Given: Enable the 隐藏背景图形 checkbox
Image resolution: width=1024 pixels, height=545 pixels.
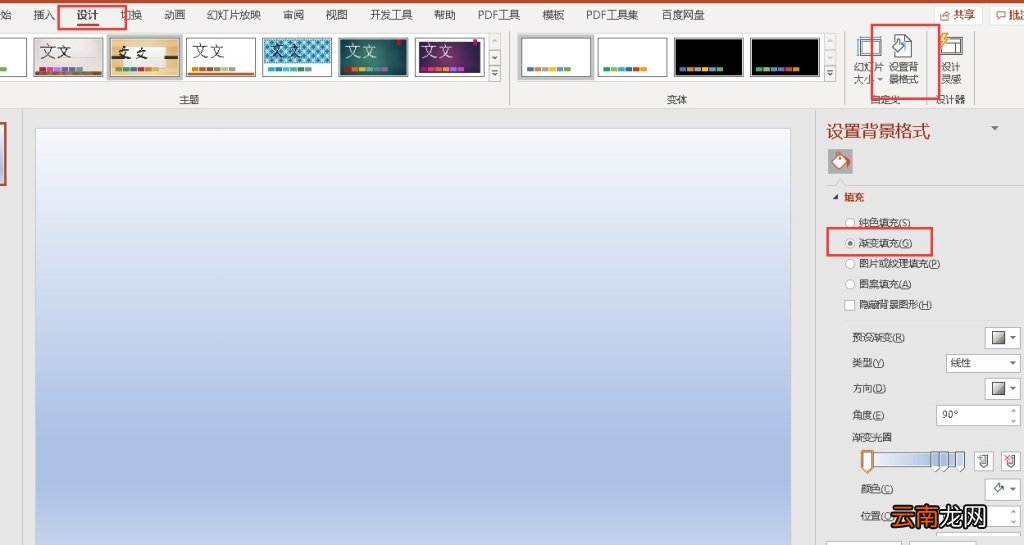Looking at the screenshot, I should pos(850,305).
